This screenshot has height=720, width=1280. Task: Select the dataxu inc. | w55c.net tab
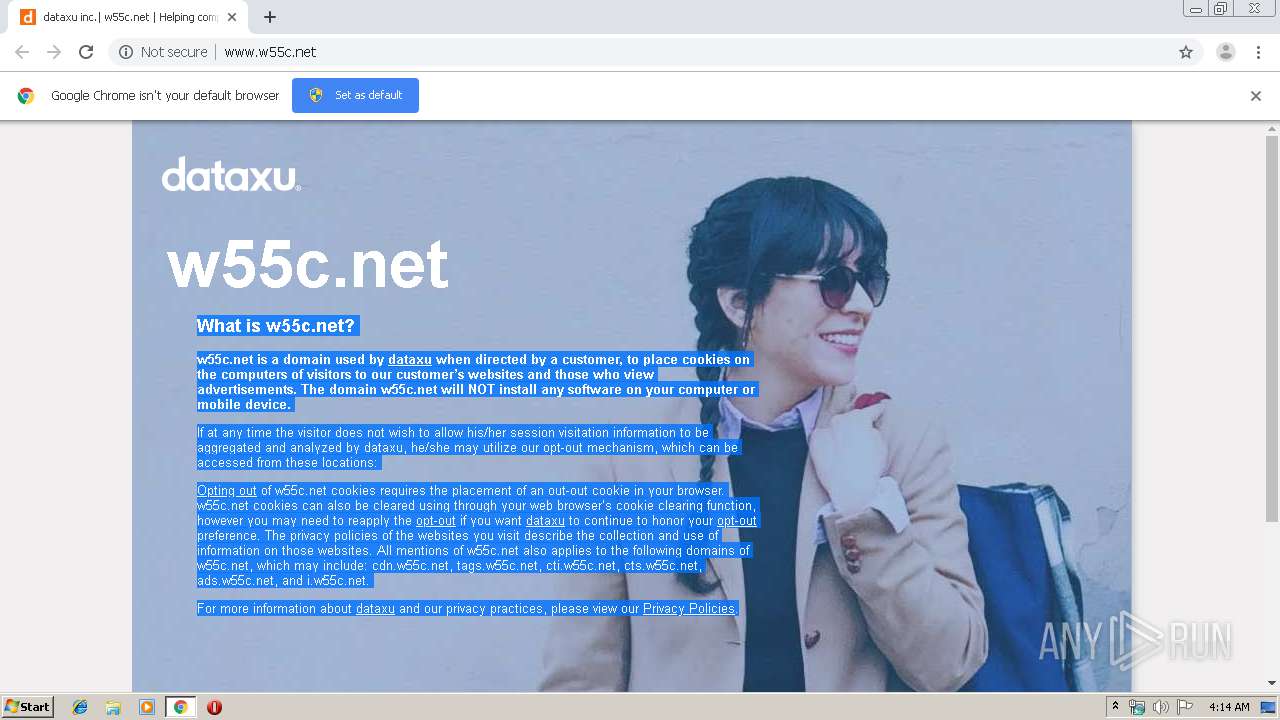(x=128, y=17)
